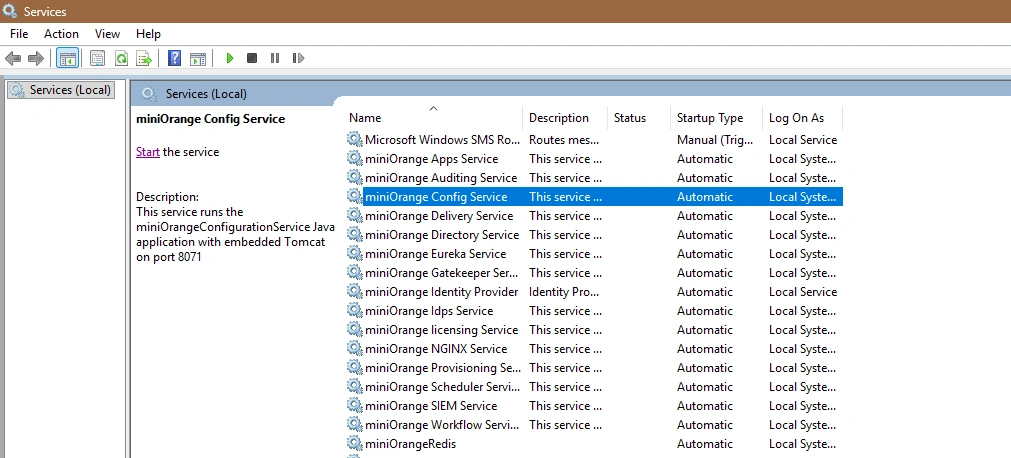Open the blue Help toolbar icon

(174, 59)
